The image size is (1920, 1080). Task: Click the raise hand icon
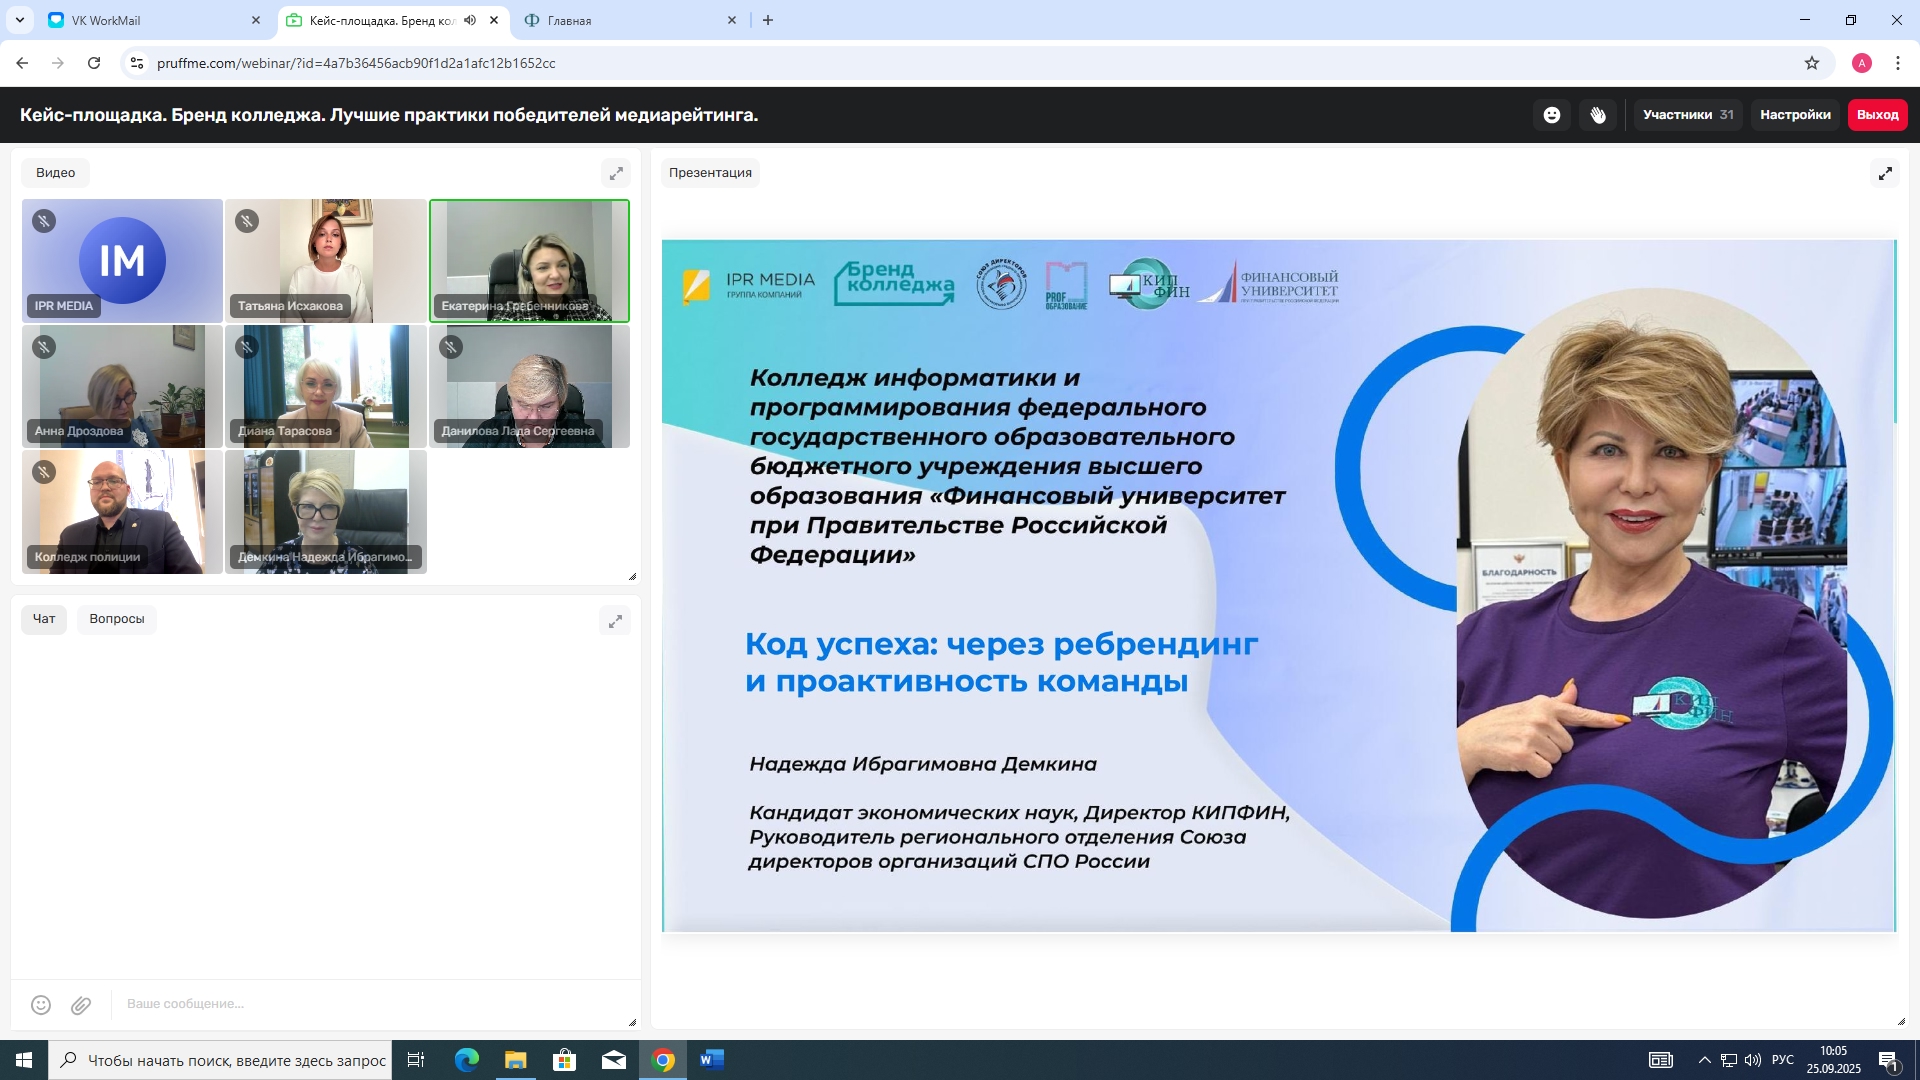pos(1598,115)
